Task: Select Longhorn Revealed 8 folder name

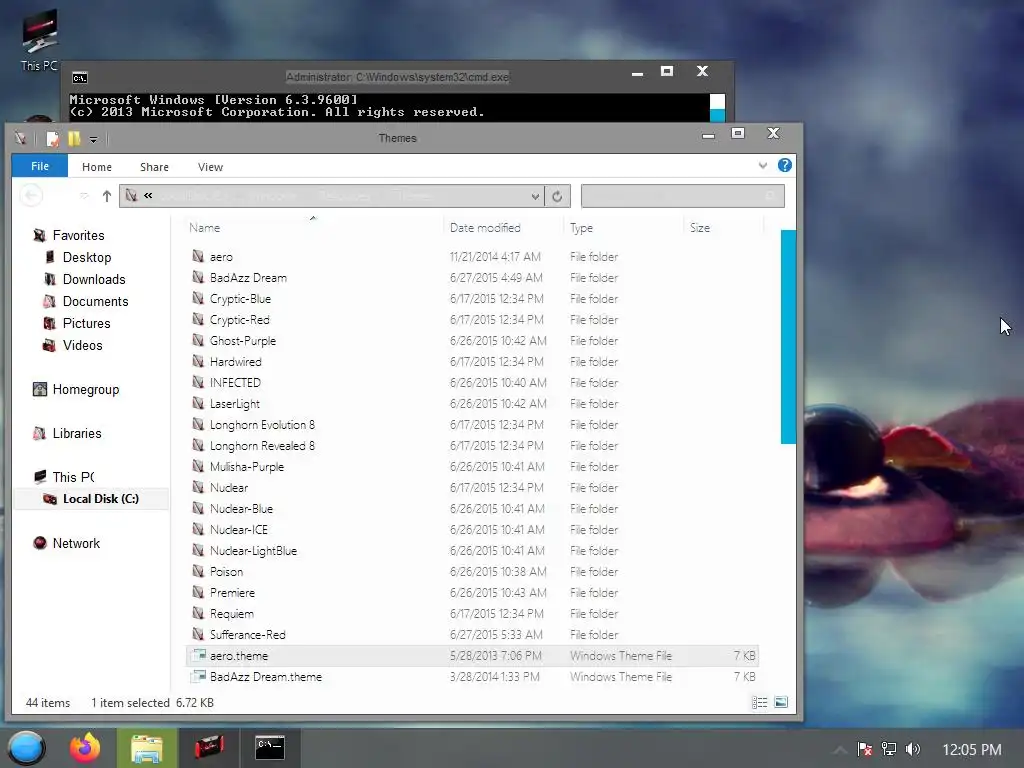Action: coord(262,446)
